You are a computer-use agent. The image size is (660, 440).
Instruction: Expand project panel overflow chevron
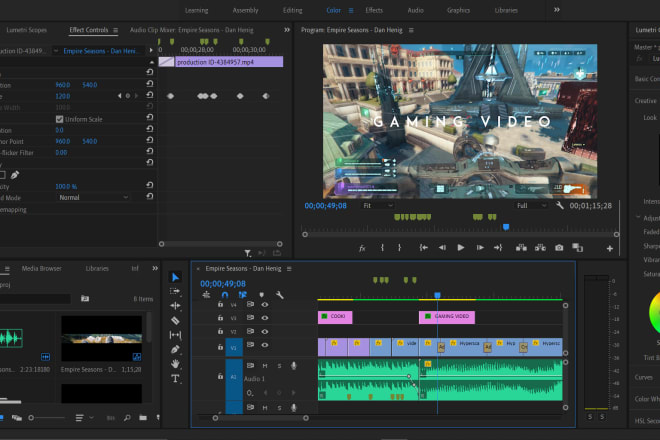coord(155,268)
